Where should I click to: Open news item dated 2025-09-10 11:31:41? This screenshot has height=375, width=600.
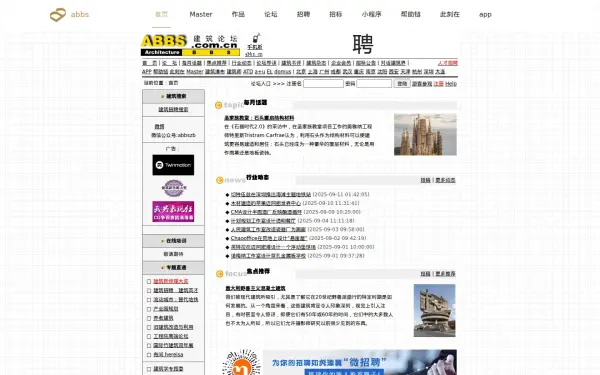pos(266,203)
